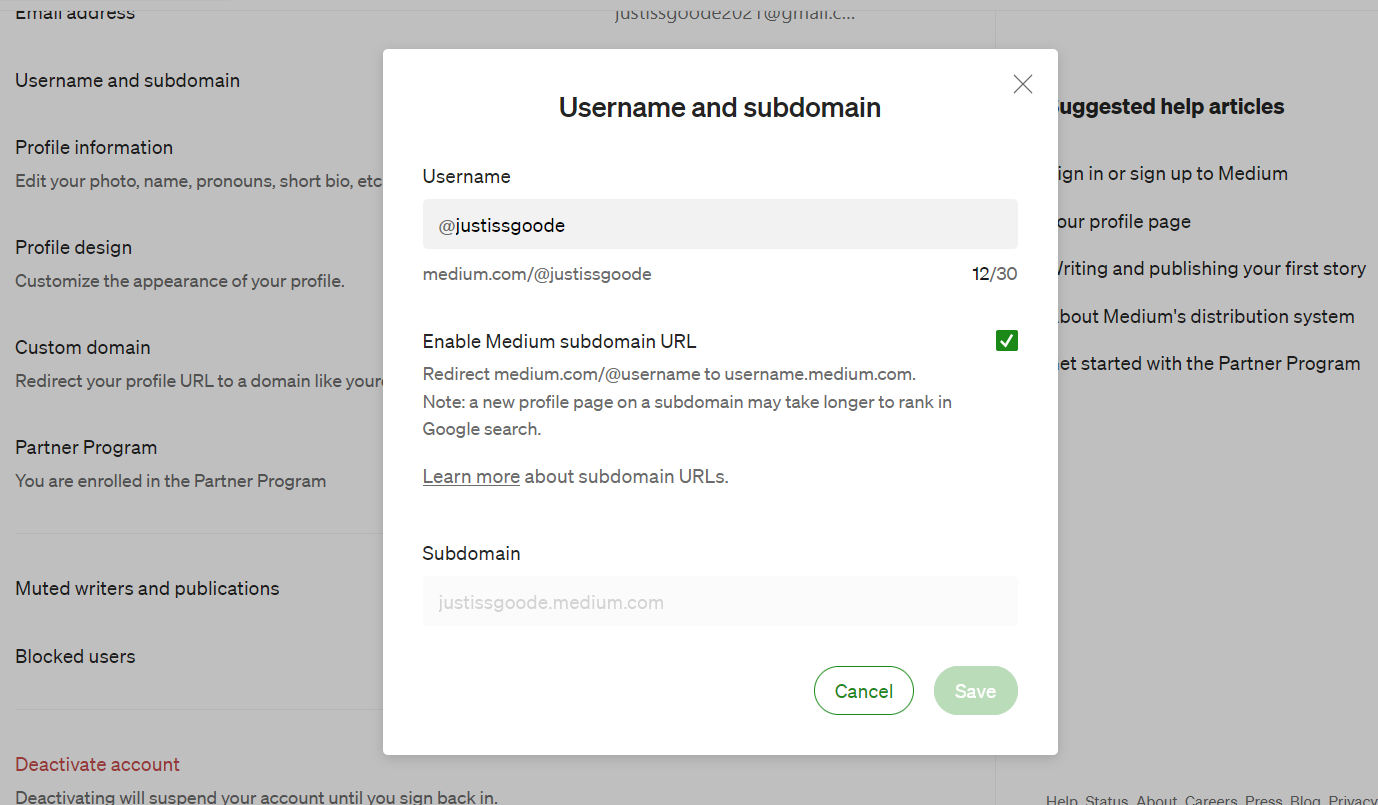Select the '12/30' character counter
1378x805 pixels.
pos(995,274)
